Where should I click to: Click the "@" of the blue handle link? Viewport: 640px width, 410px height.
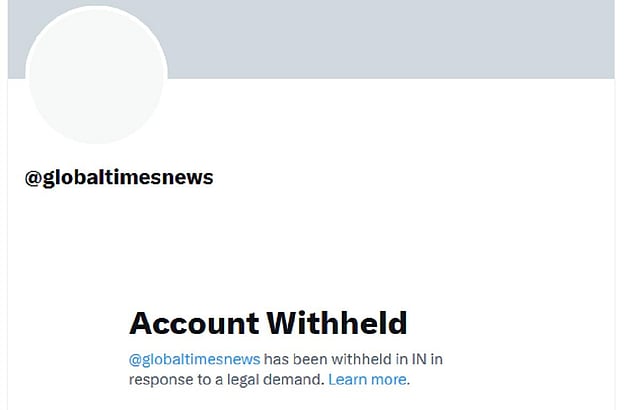[136, 359]
